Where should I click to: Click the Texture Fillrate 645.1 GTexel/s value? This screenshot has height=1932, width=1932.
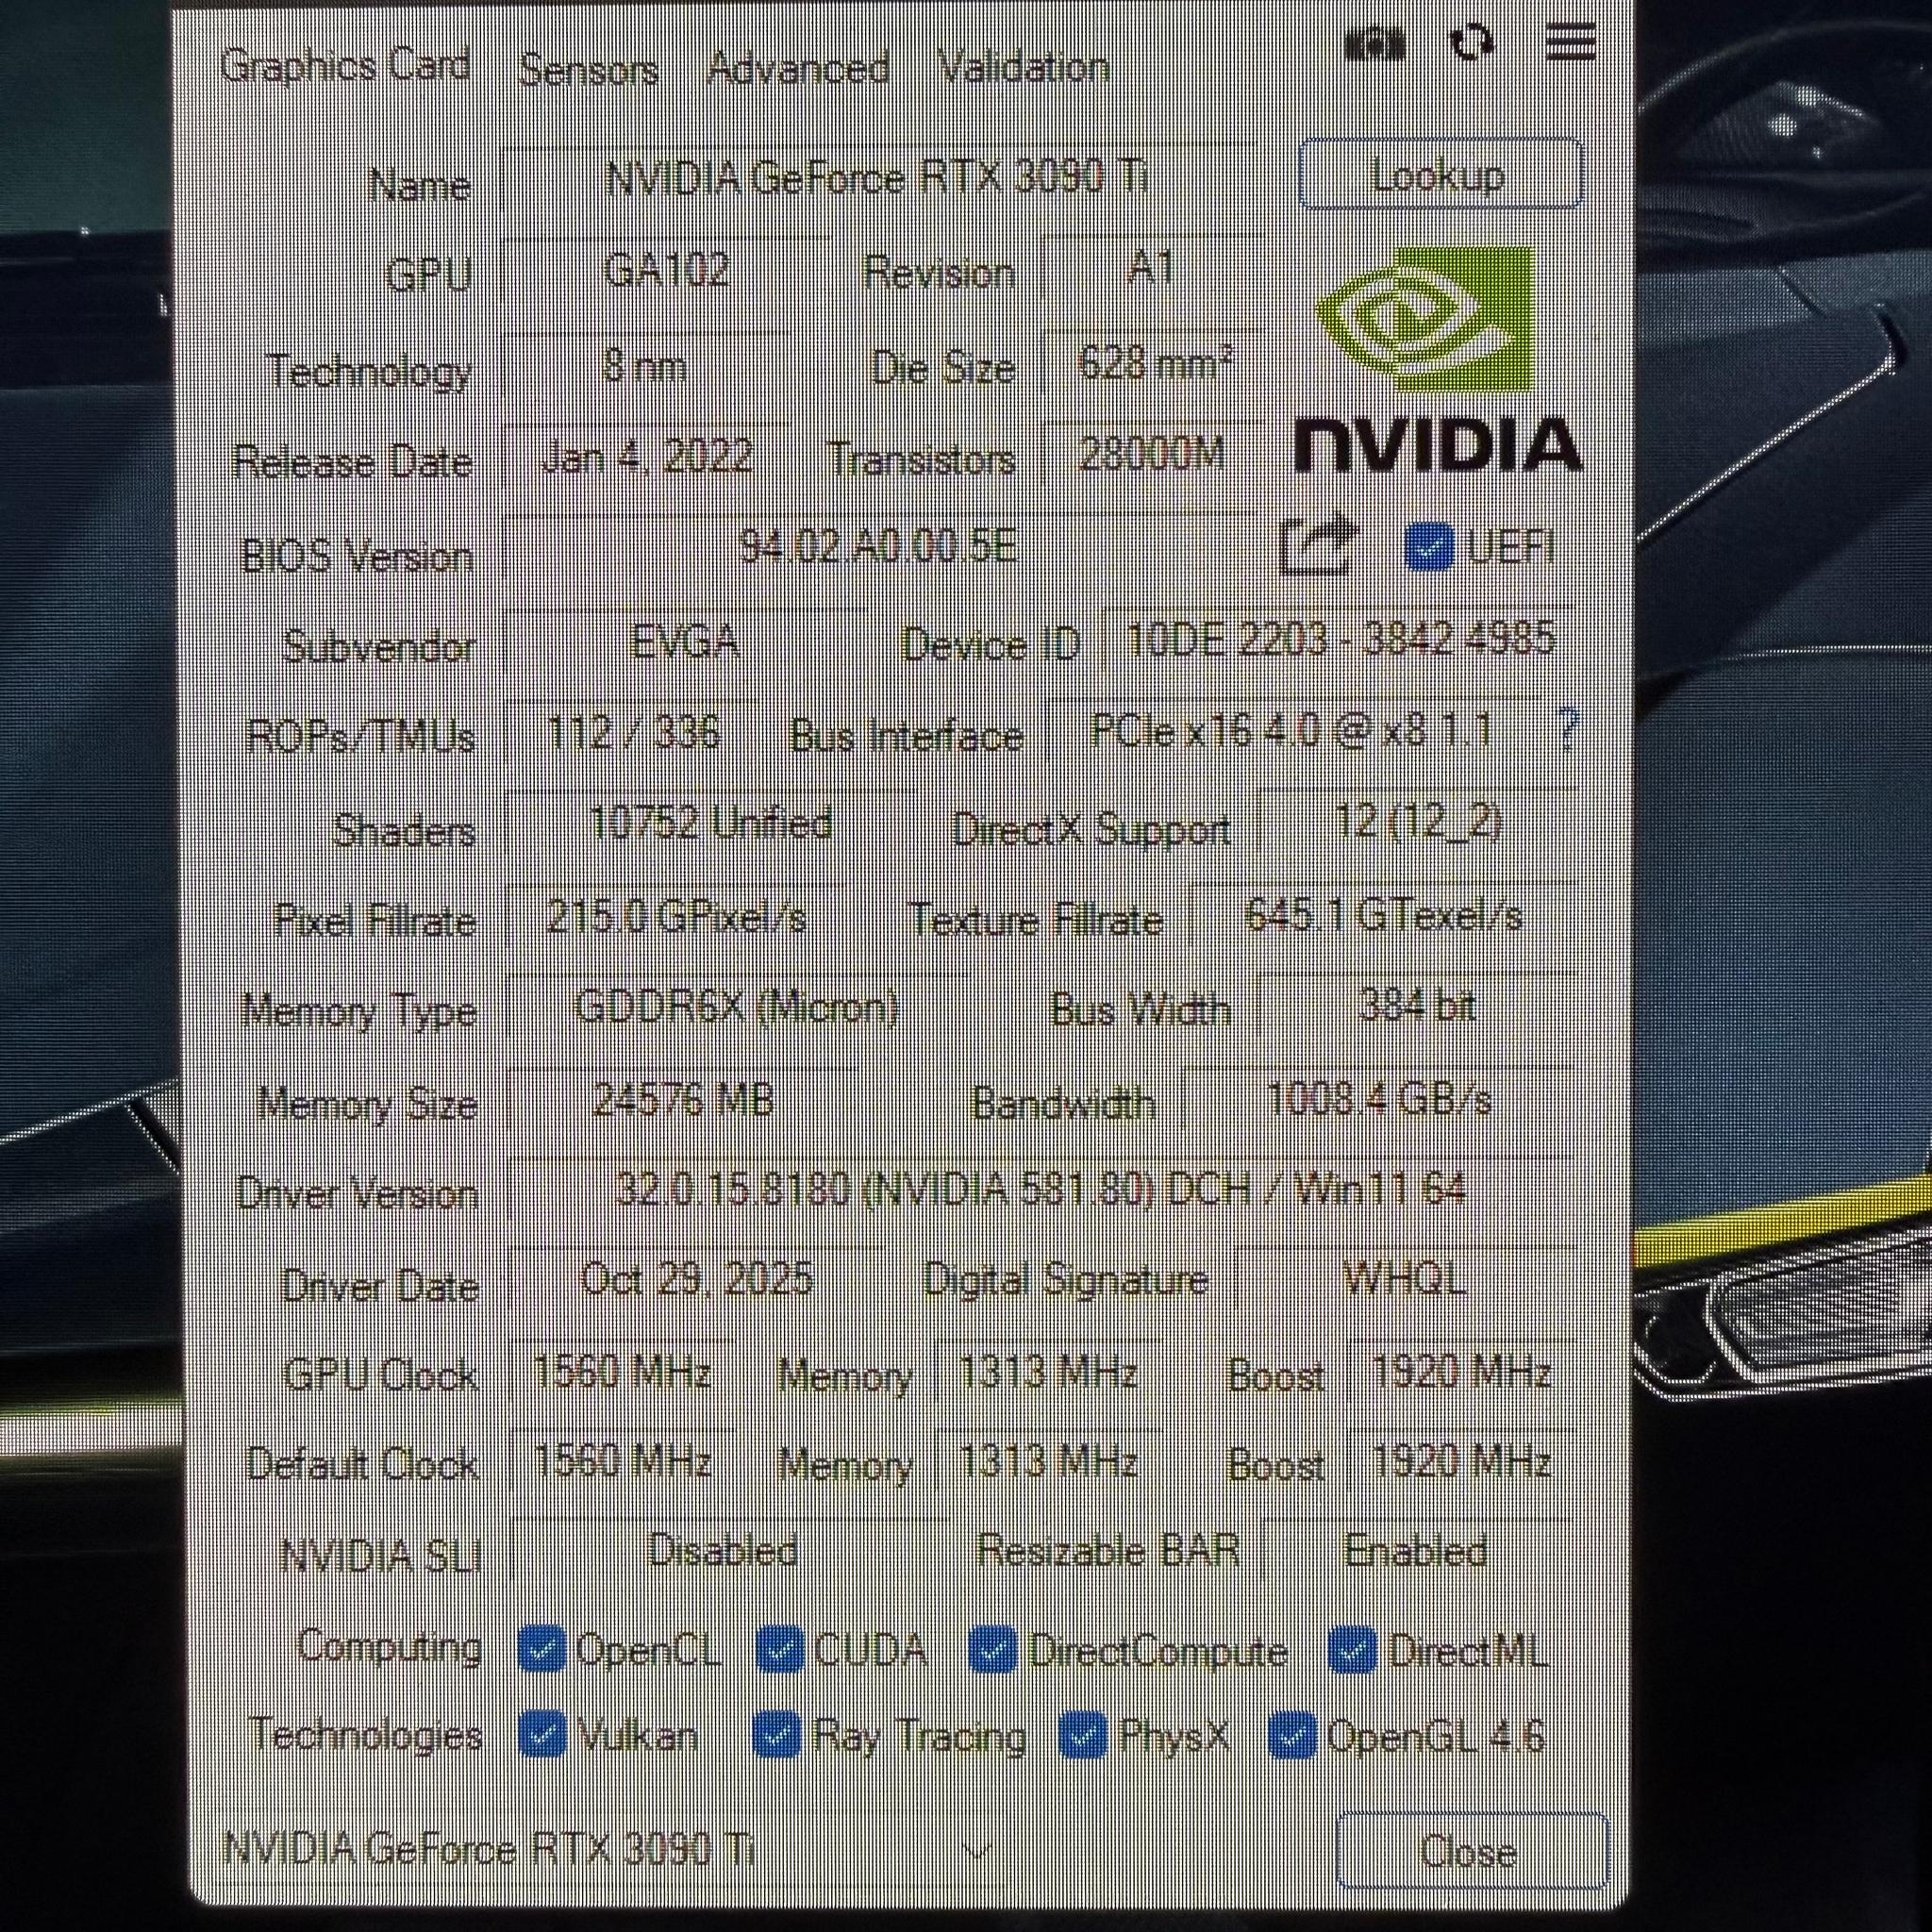(1385, 915)
